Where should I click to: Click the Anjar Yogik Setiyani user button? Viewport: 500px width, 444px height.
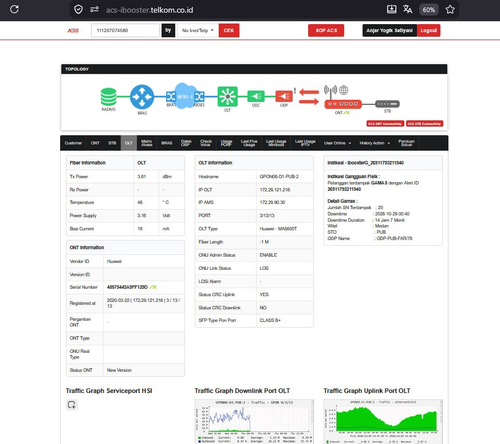pos(390,30)
